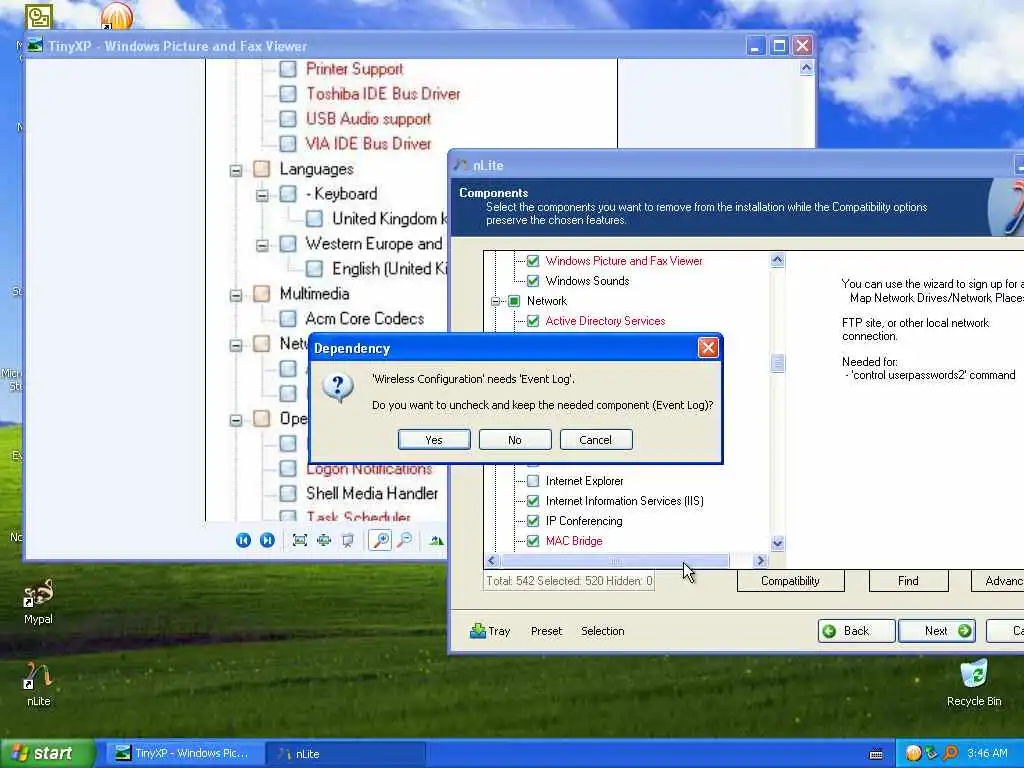Collapse the Network tree node in nLite
Viewport: 1024px width, 768px height.
tap(495, 301)
